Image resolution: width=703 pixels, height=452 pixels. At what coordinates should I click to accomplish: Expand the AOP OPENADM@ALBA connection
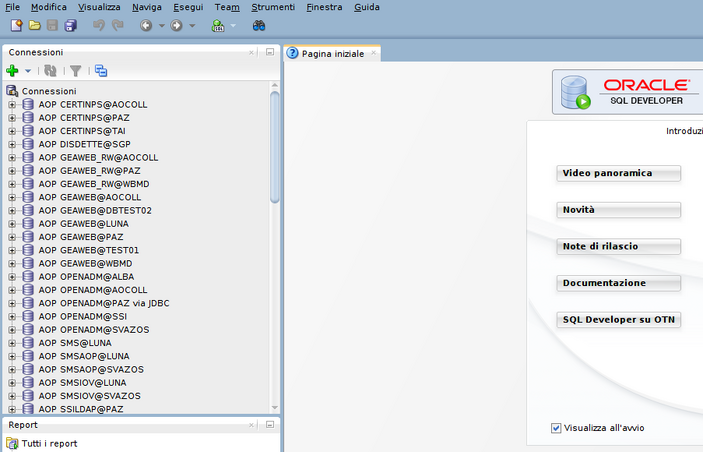pyautogui.click(x=12, y=277)
